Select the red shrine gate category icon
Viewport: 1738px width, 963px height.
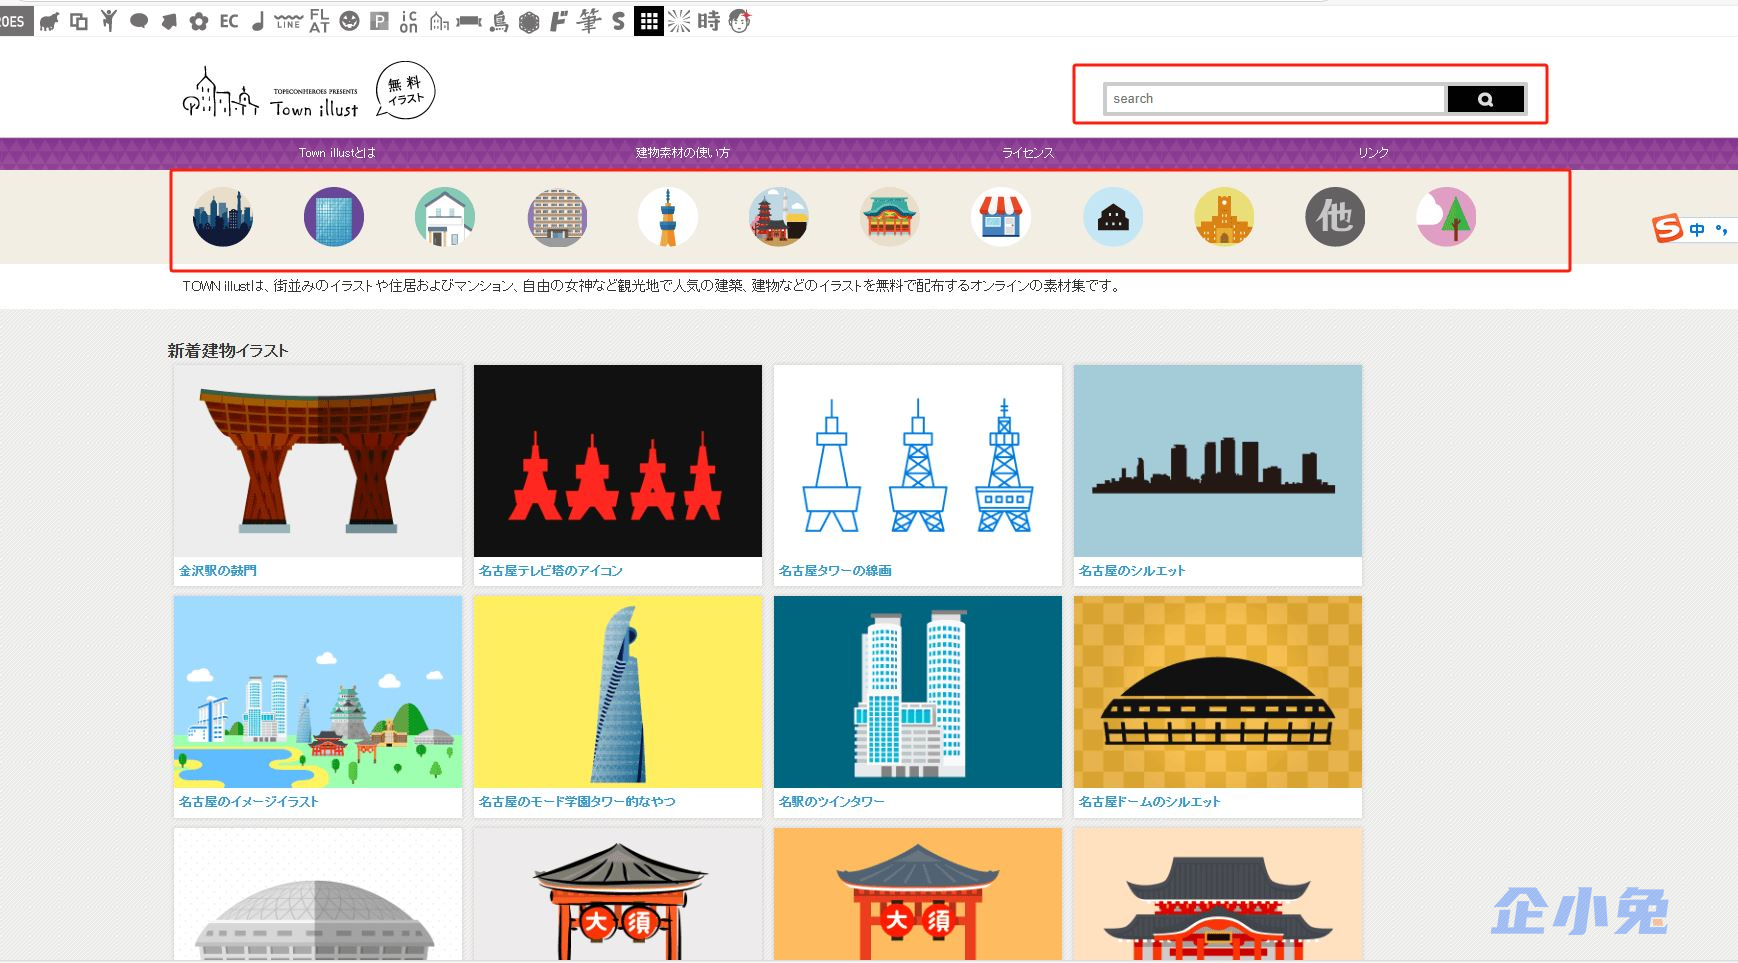pyautogui.click(x=890, y=217)
